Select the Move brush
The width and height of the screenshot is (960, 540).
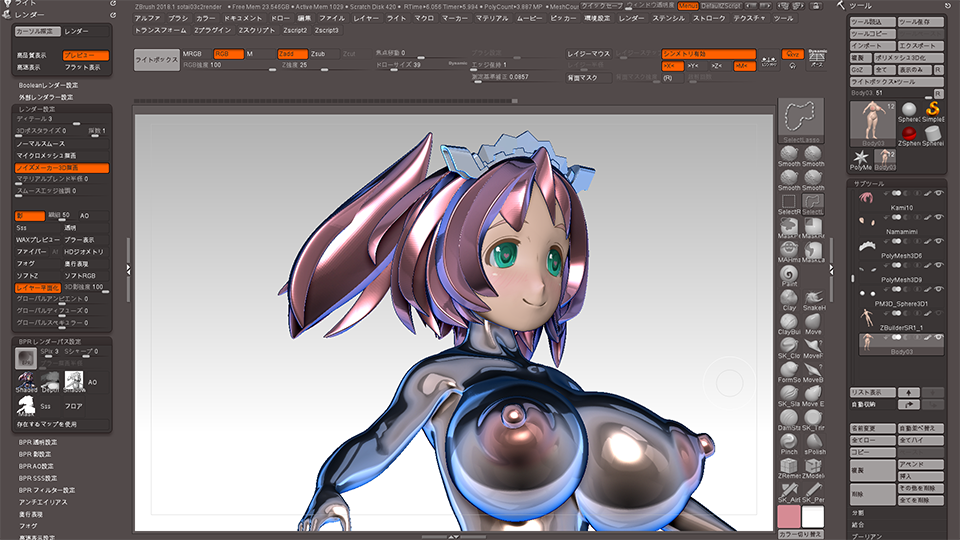(x=813, y=323)
